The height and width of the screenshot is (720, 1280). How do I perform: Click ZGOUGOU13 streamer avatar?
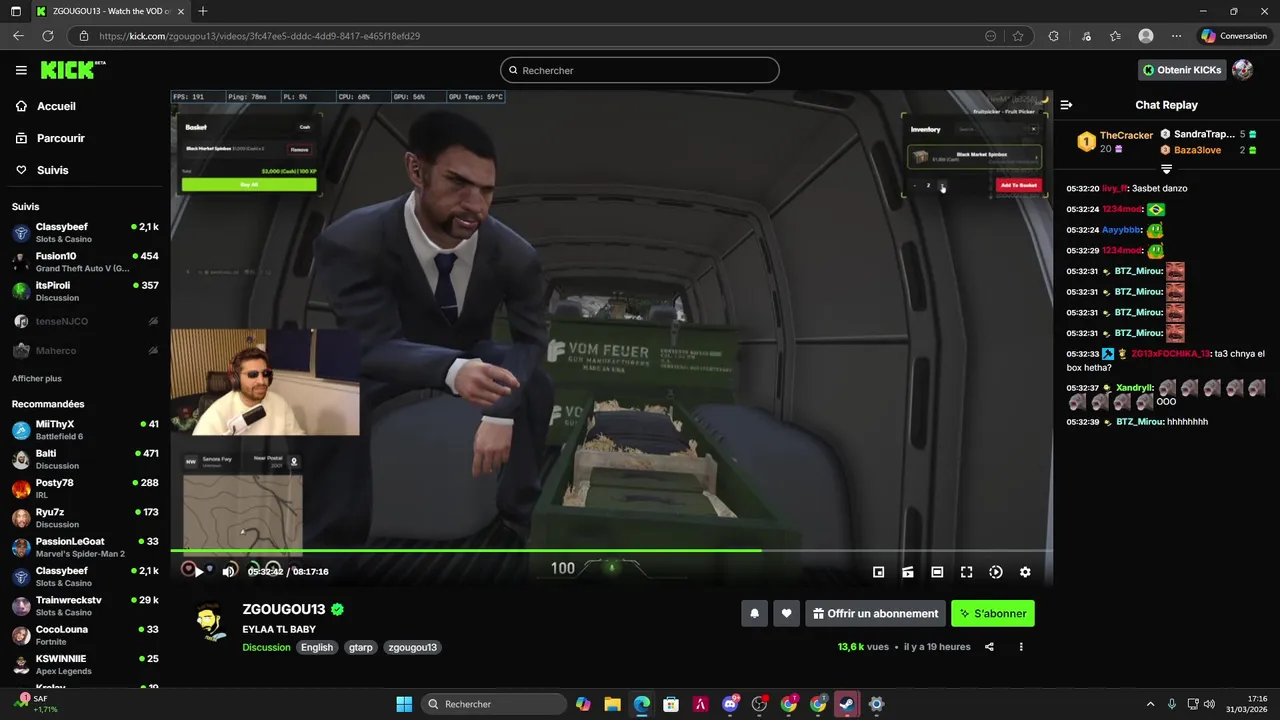[x=209, y=623]
